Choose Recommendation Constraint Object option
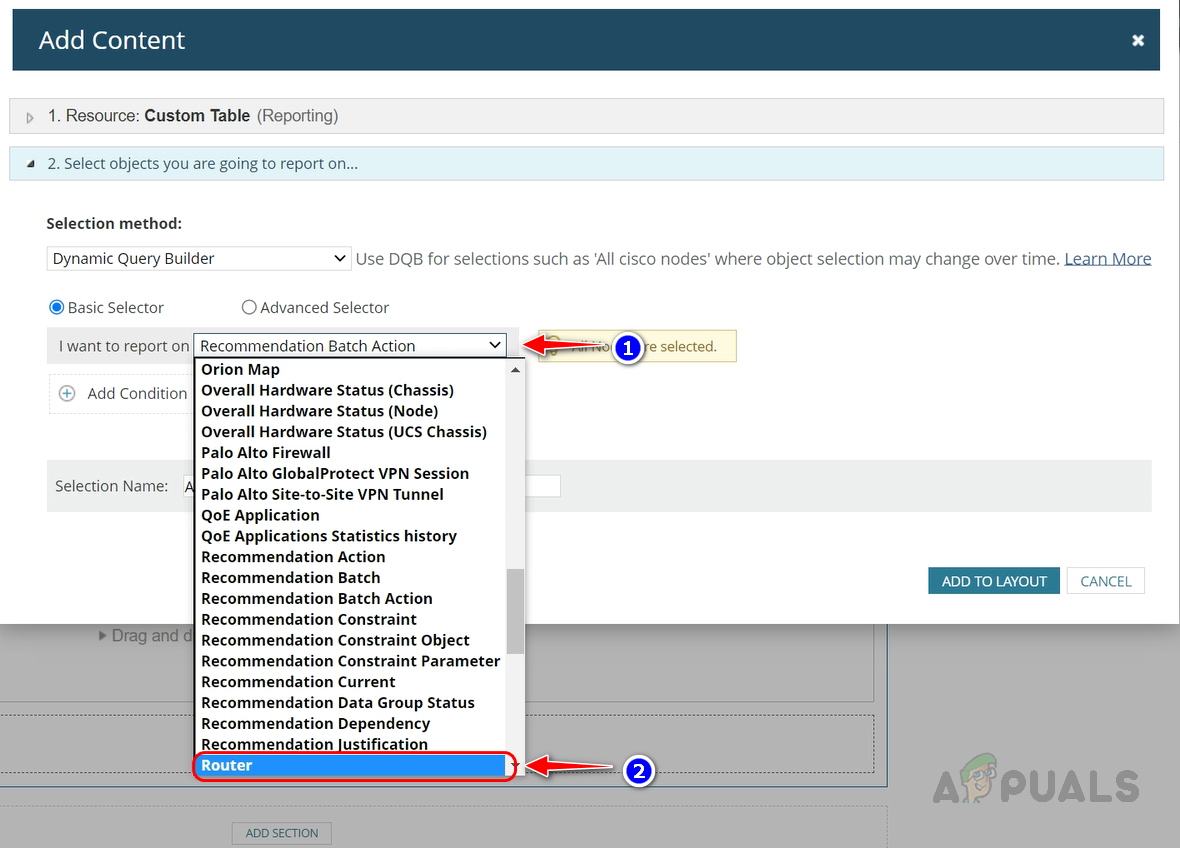 [x=351, y=640]
